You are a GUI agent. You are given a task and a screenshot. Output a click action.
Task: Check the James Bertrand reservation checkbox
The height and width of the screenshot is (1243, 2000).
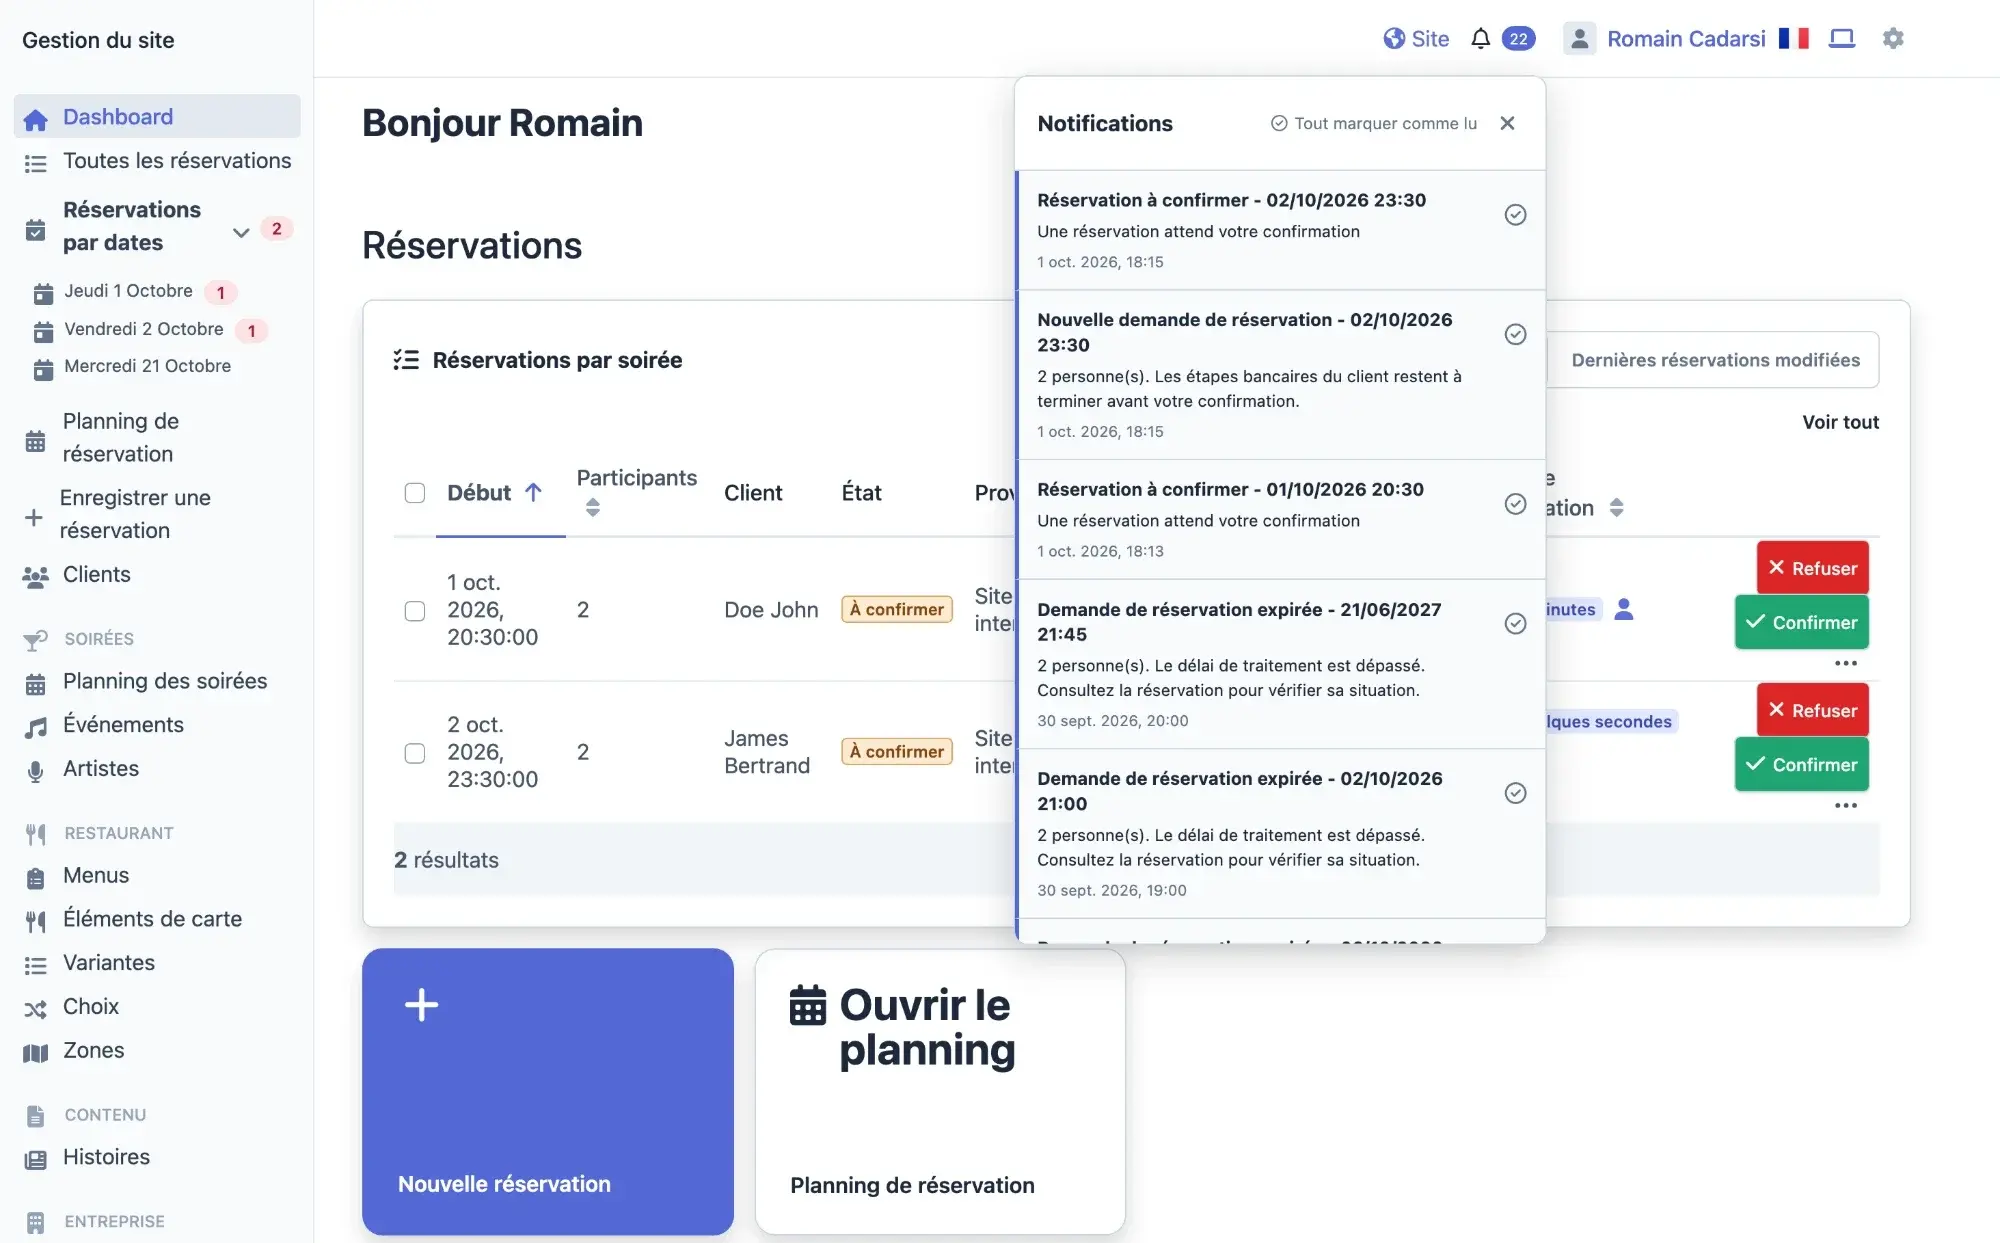pos(414,753)
